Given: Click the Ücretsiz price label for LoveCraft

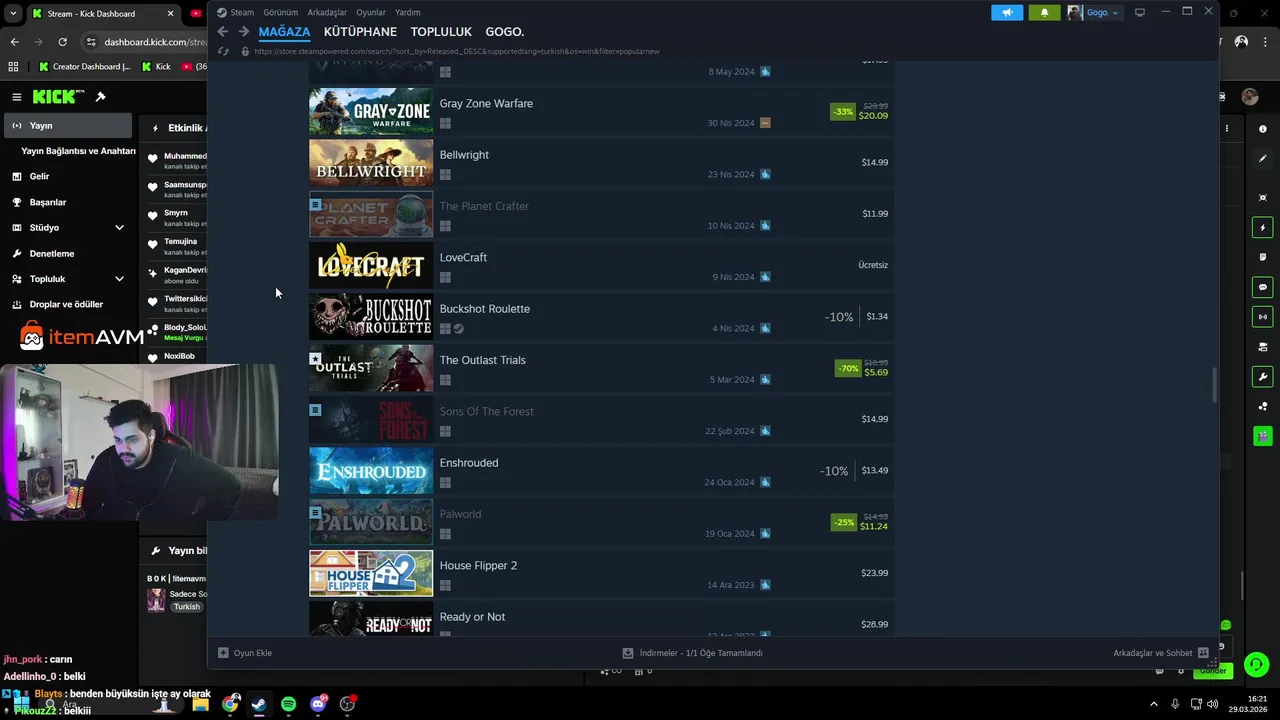Looking at the screenshot, I should [x=873, y=265].
